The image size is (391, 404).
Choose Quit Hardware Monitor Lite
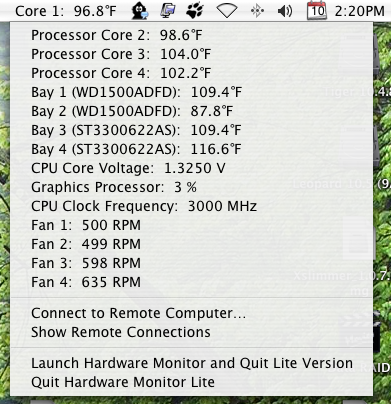[191, 382]
